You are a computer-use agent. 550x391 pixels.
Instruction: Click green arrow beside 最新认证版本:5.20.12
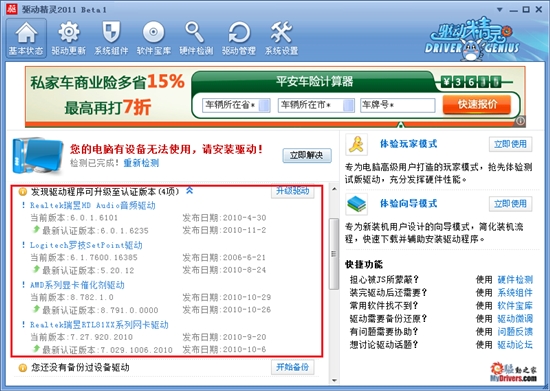(x=36, y=269)
